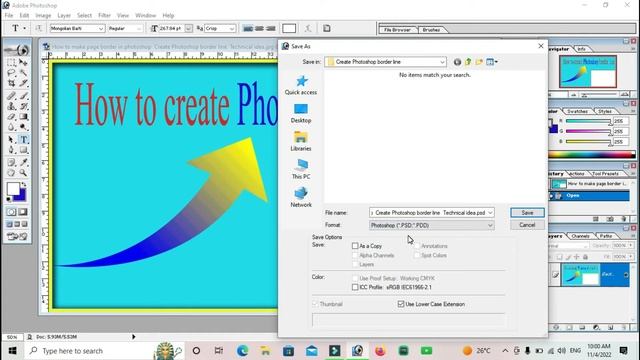Select the Zoom tool
The width and height of the screenshot is (640, 360).
click(x=23, y=173)
